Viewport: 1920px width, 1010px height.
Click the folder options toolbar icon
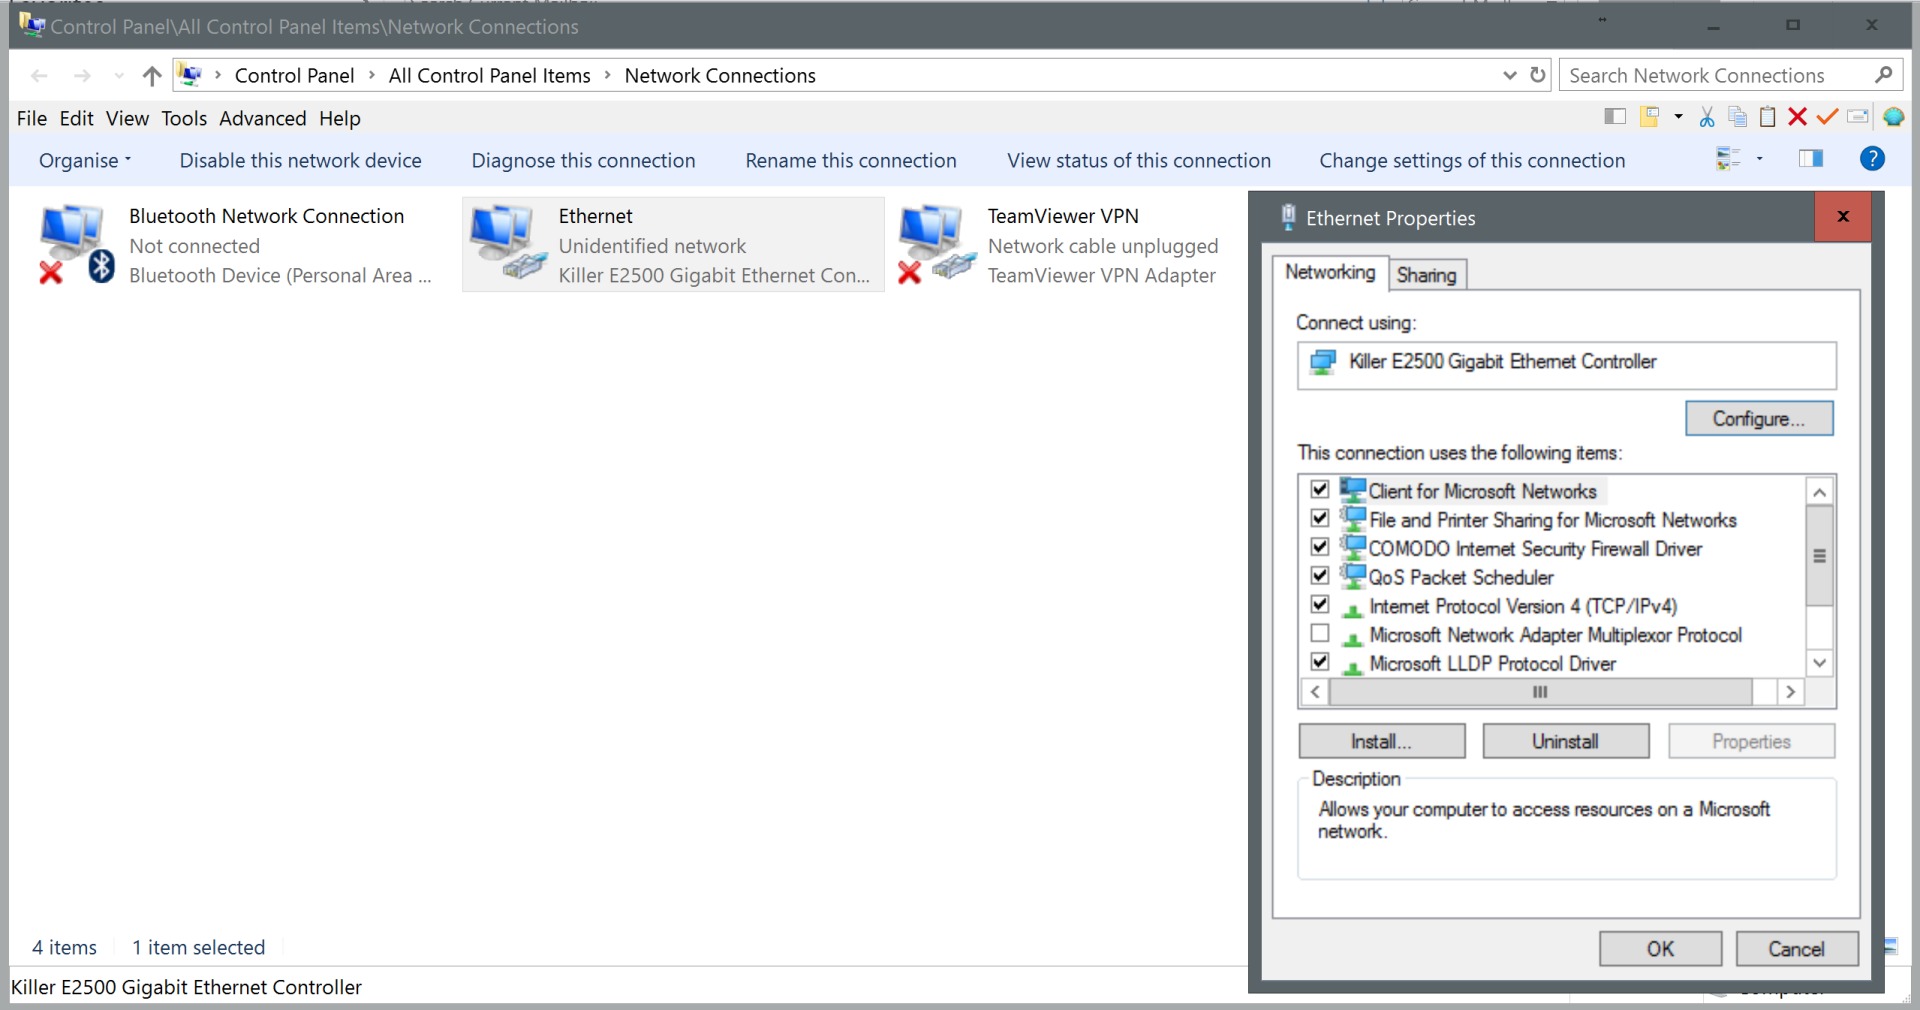point(1650,117)
